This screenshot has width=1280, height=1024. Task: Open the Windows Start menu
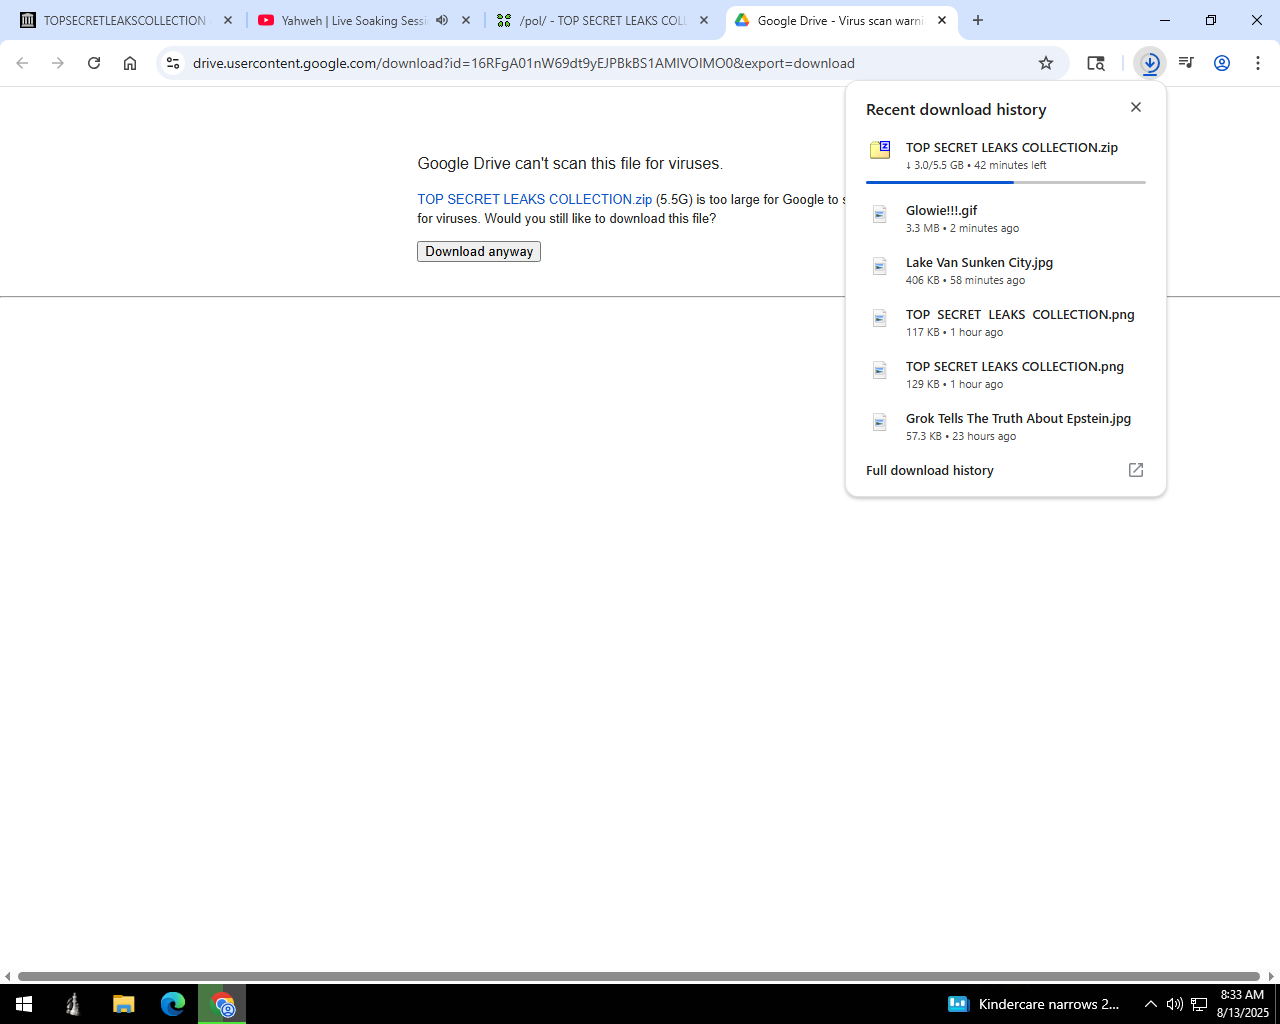click(x=24, y=1004)
